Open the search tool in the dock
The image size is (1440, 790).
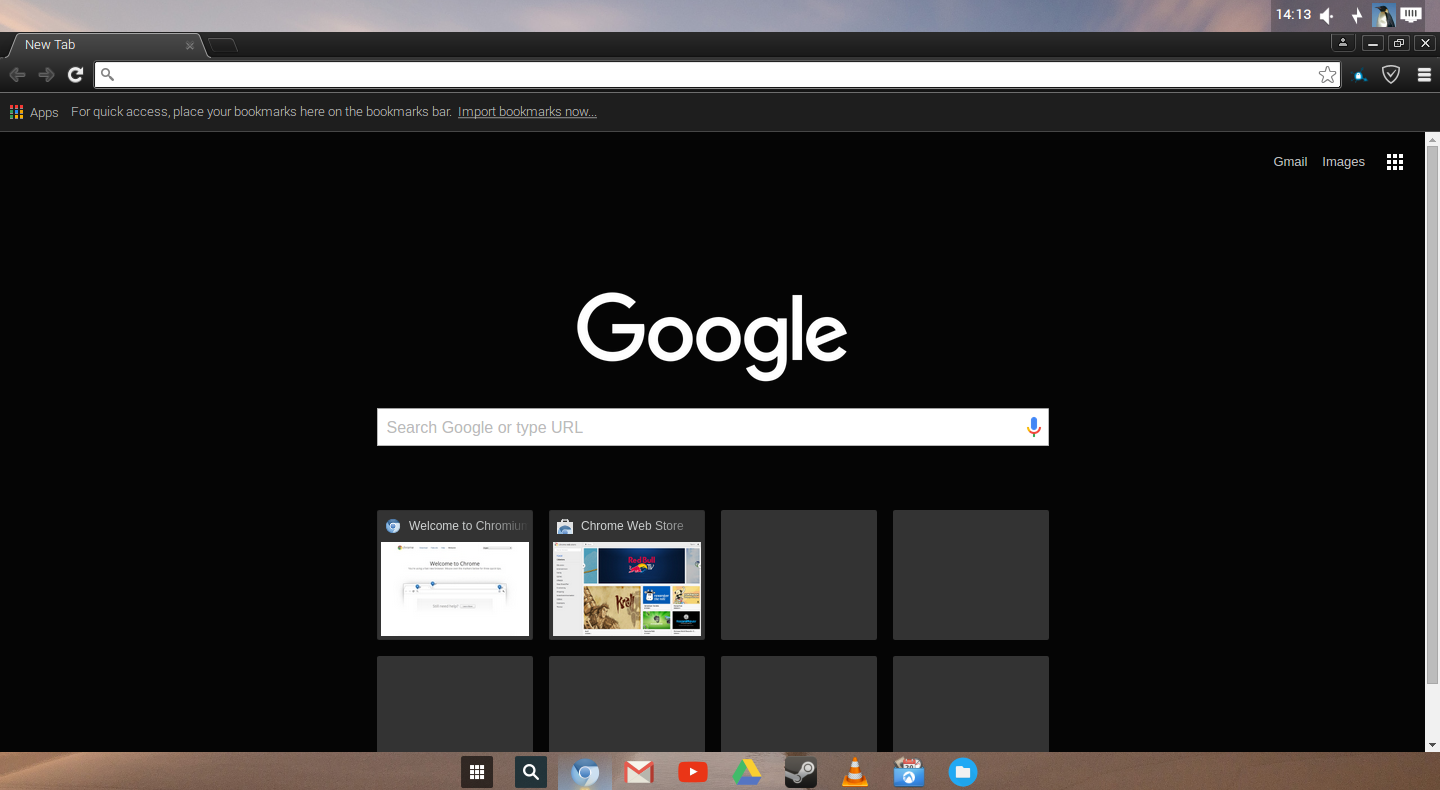(x=531, y=772)
